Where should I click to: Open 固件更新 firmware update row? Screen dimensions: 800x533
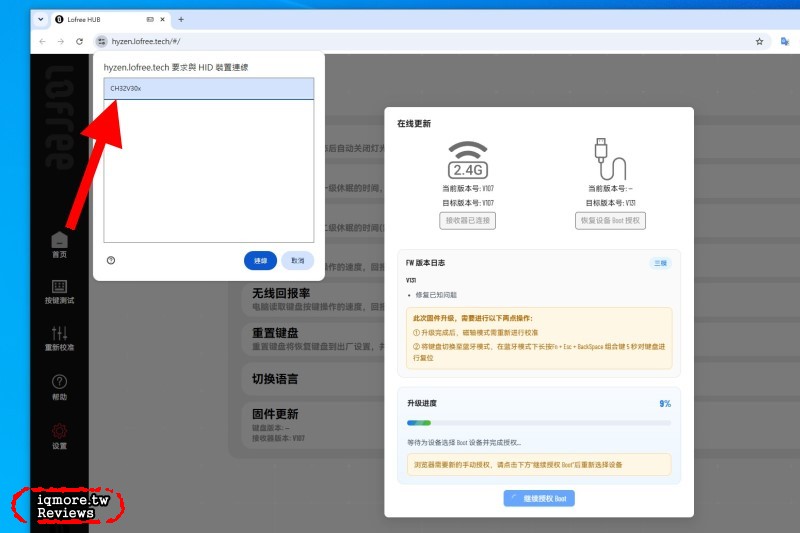point(313,425)
